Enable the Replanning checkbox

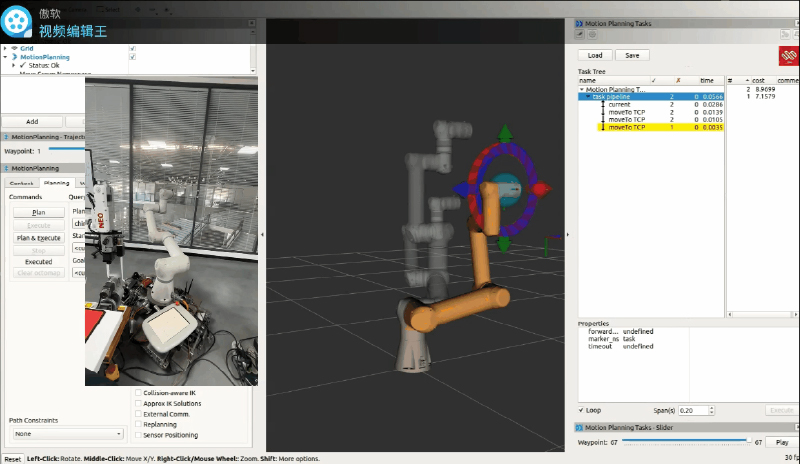[x=138, y=424]
